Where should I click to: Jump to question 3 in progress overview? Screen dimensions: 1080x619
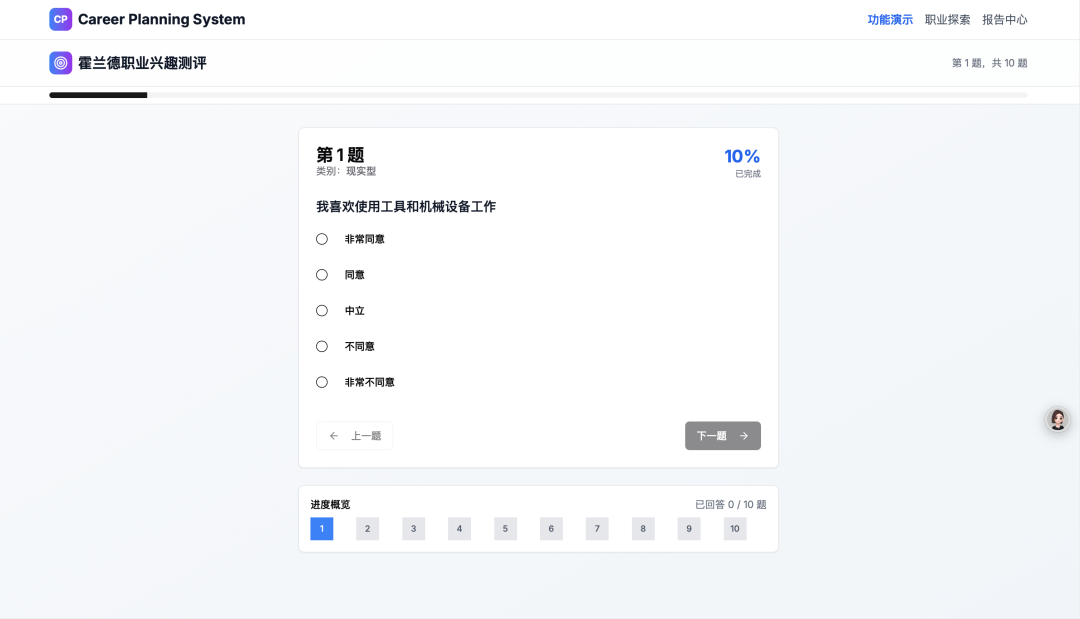(x=414, y=529)
